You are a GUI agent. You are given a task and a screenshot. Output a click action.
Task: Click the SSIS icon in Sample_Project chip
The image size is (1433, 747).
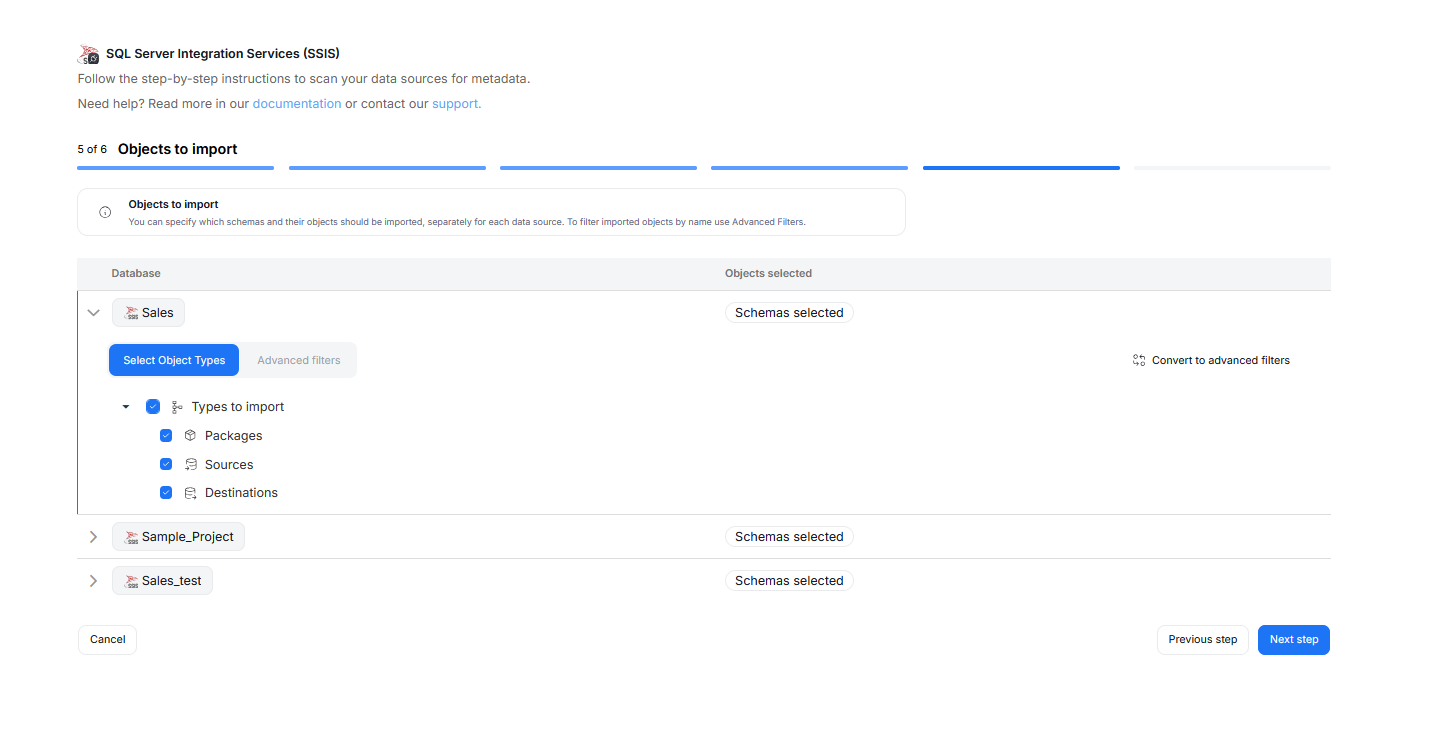(x=131, y=537)
